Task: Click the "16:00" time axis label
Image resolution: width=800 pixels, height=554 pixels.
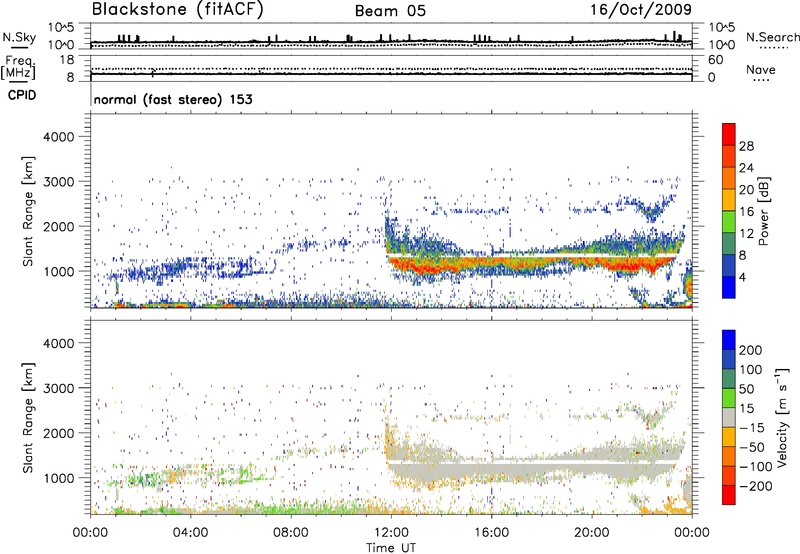Action: point(491,533)
